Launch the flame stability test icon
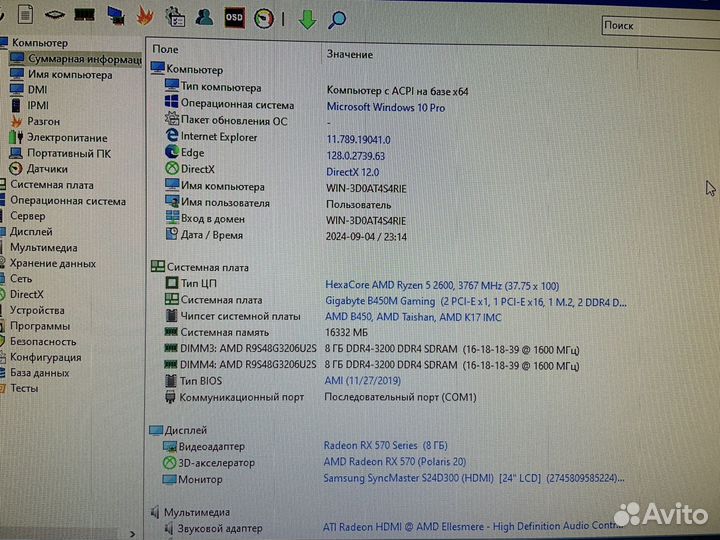Image resolution: width=720 pixels, height=540 pixels. tap(145, 15)
